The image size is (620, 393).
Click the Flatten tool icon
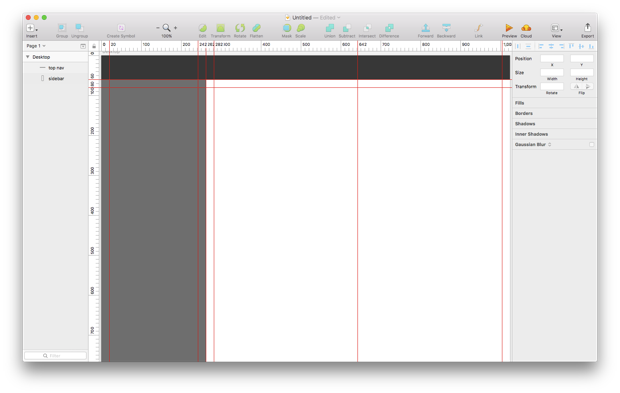tap(257, 28)
